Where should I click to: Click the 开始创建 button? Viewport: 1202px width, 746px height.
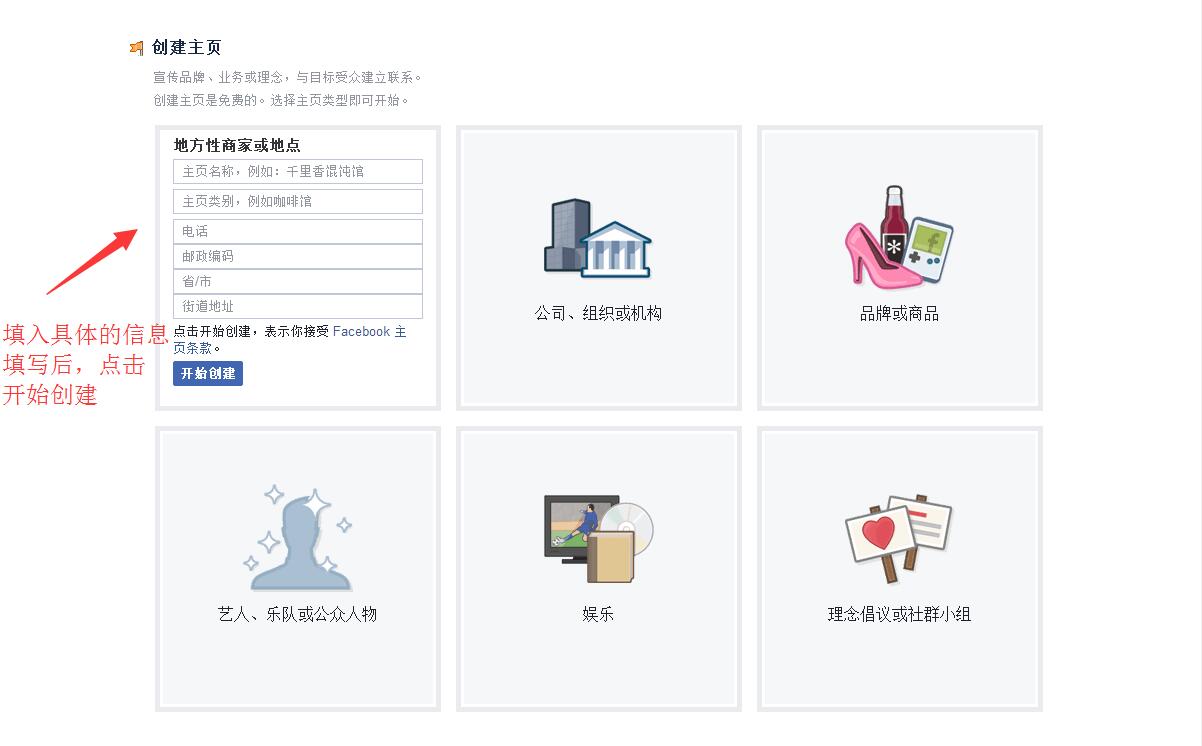pos(208,373)
